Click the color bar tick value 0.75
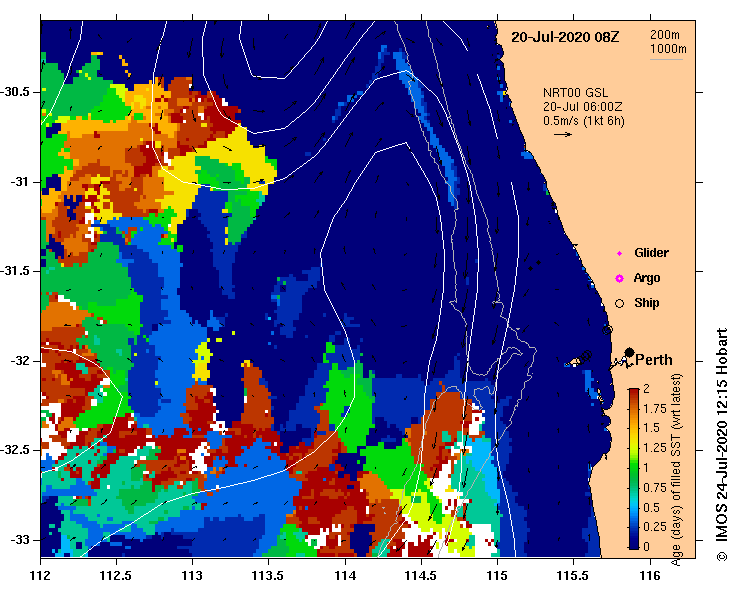 point(655,487)
